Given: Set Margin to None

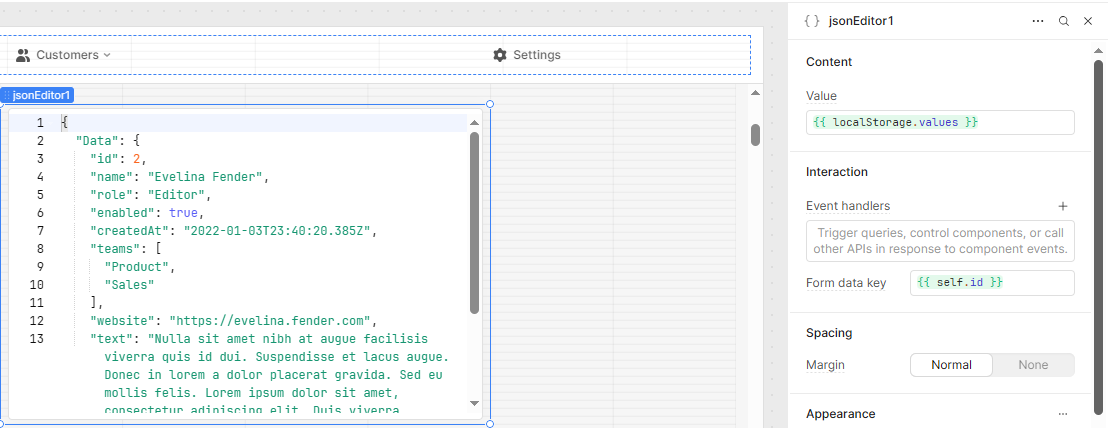Looking at the screenshot, I should [1033, 365].
